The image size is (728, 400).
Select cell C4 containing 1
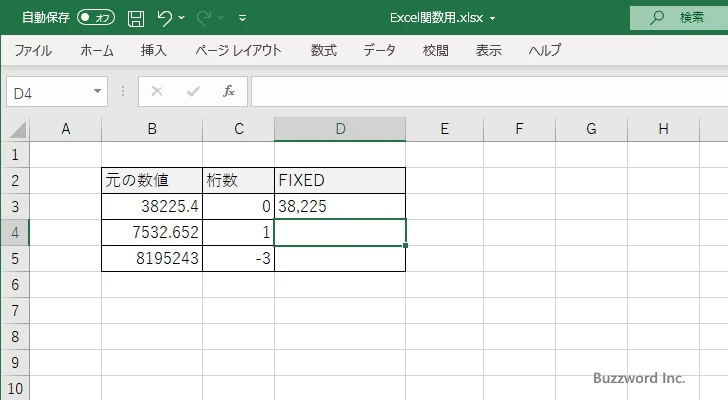[x=239, y=232]
